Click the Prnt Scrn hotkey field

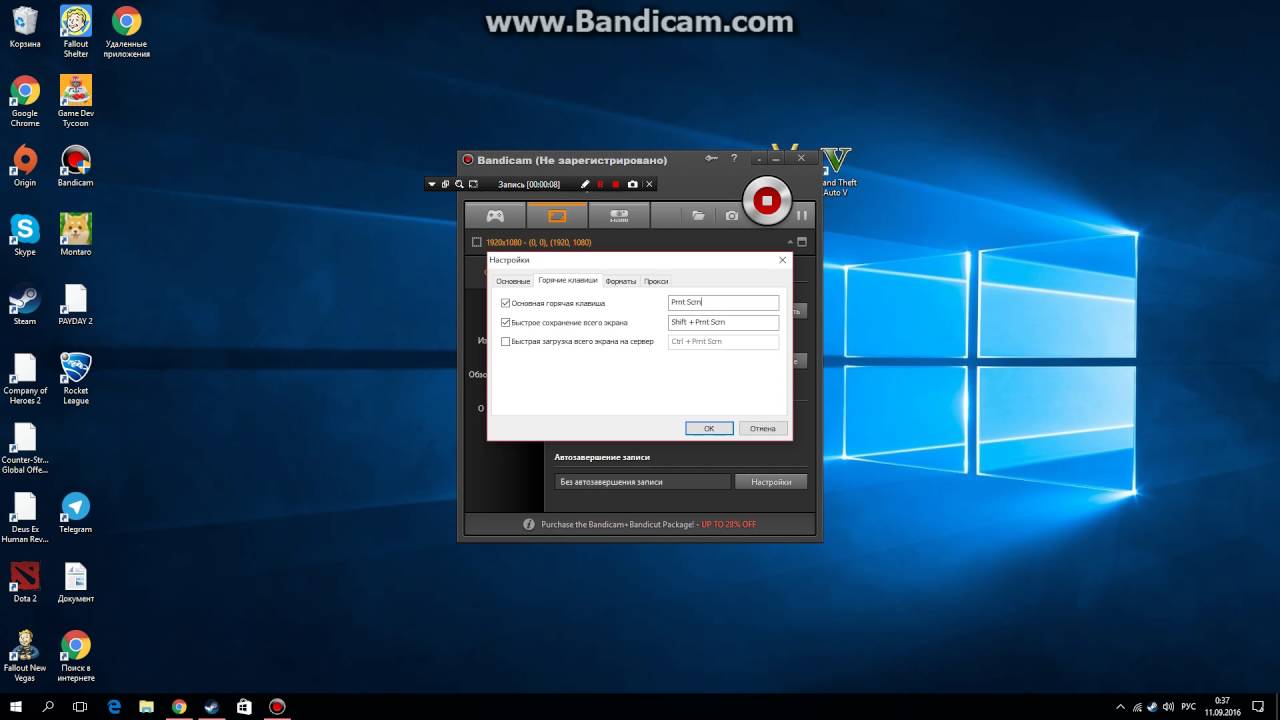tap(723, 303)
